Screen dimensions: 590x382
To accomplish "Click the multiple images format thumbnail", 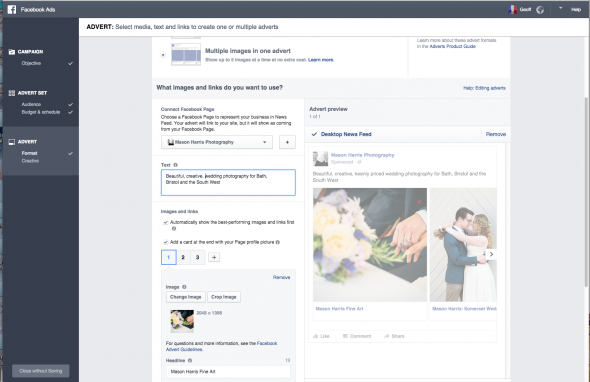I will coord(186,55).
